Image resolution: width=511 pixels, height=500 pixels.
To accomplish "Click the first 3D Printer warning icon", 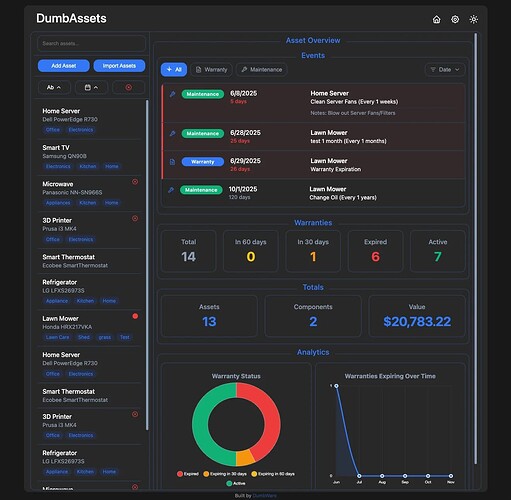I will click(135, 218).
